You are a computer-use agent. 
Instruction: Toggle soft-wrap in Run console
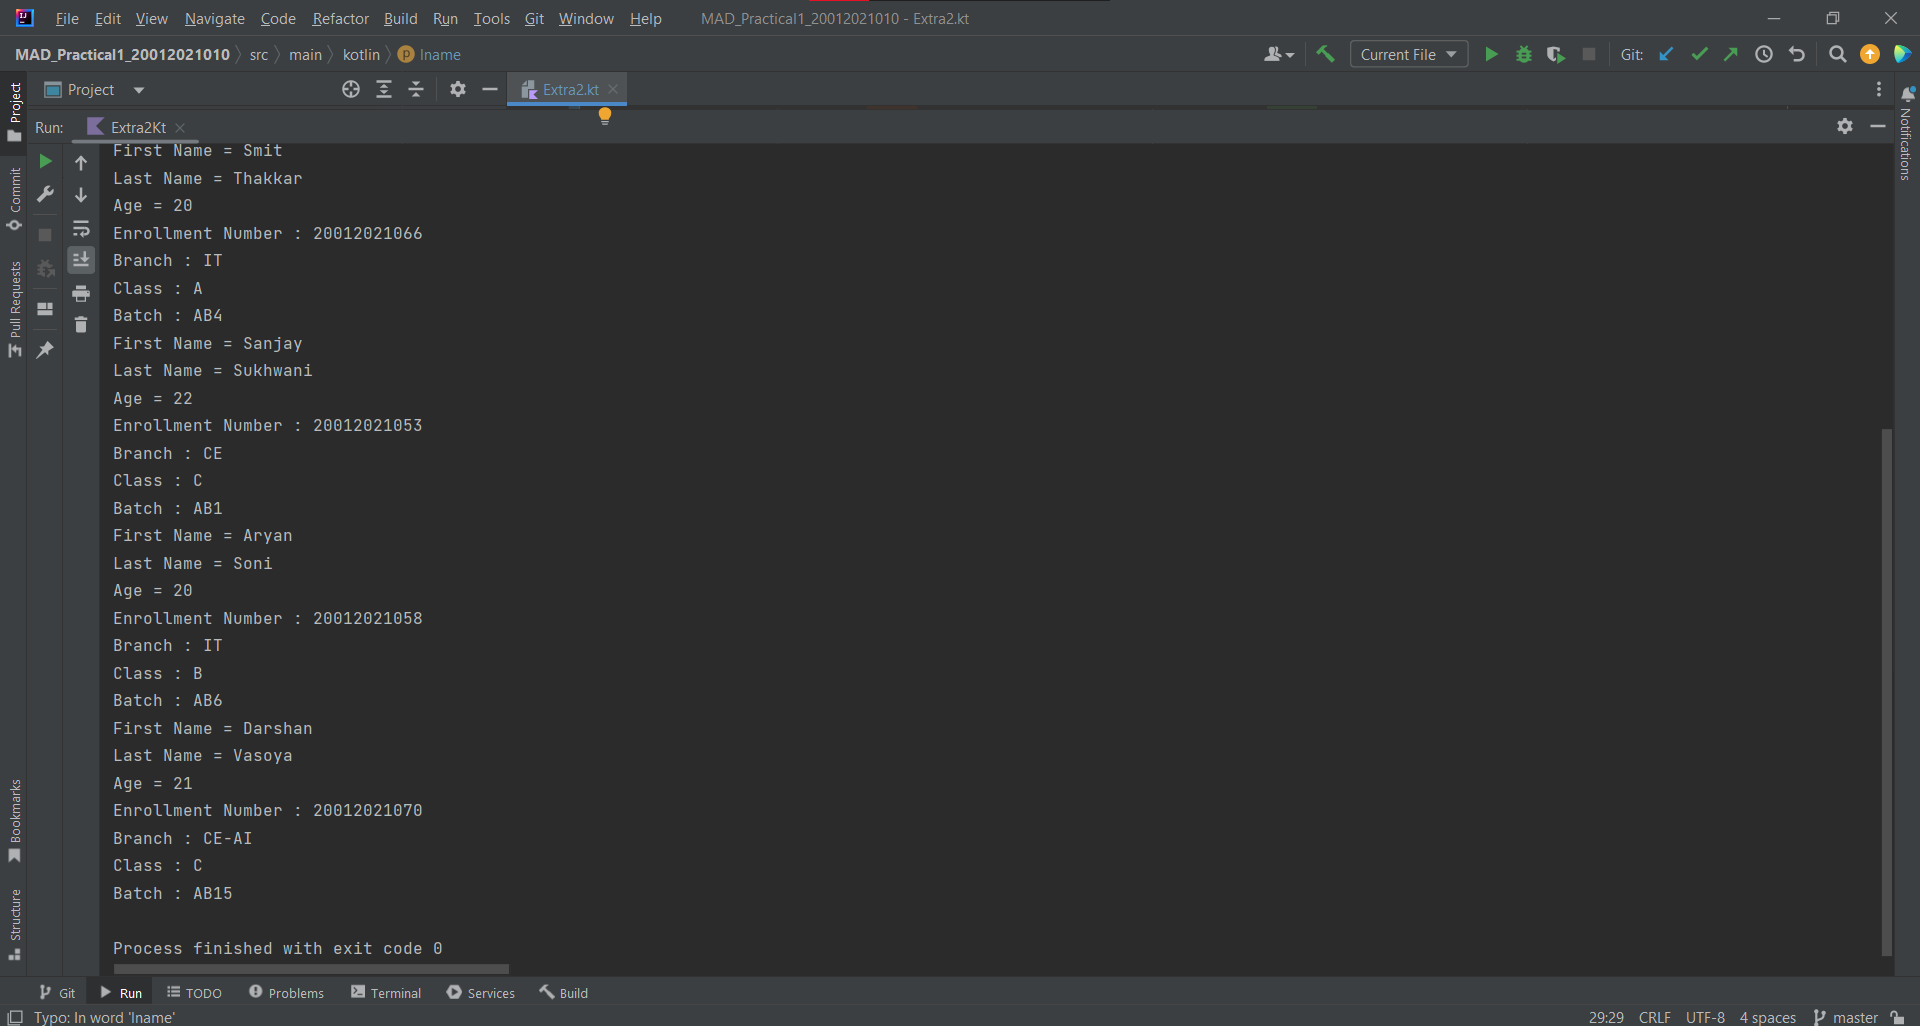click(81, 228)
